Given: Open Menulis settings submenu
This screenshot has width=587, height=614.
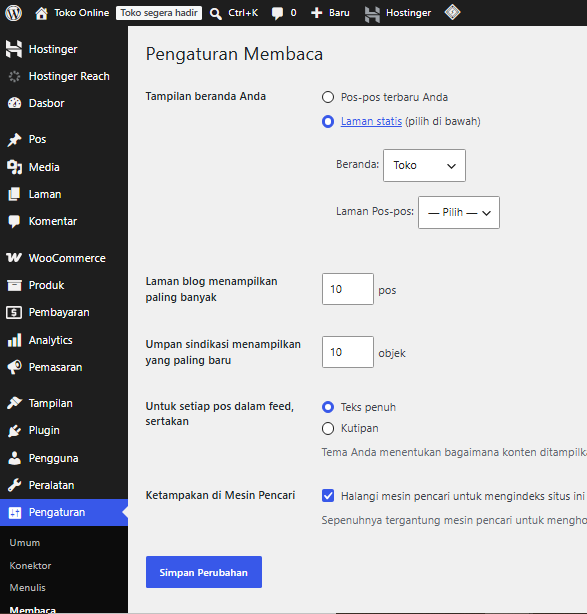Looking at the screenshot, I should click(x=27, y=588).
